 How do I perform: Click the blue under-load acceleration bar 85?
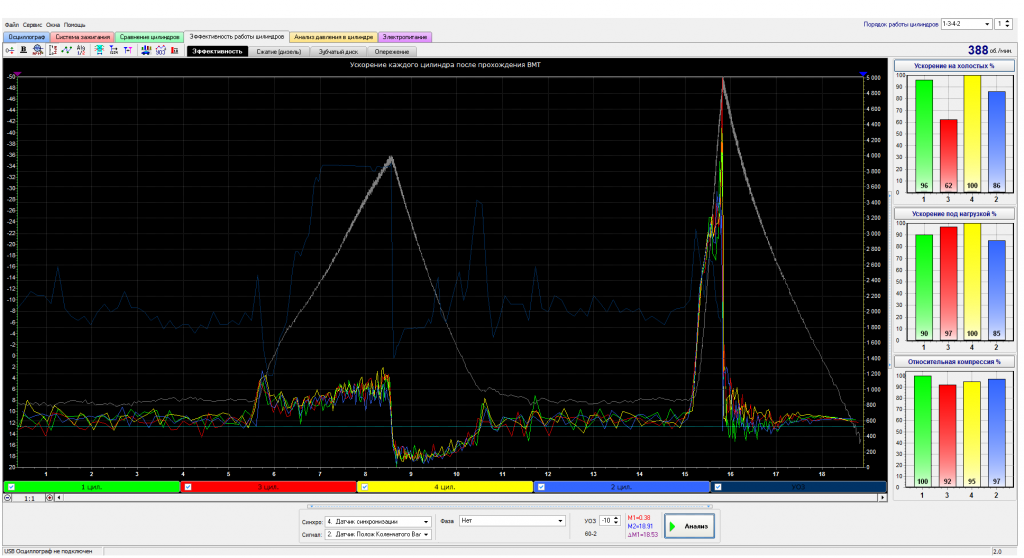(997, 290)
